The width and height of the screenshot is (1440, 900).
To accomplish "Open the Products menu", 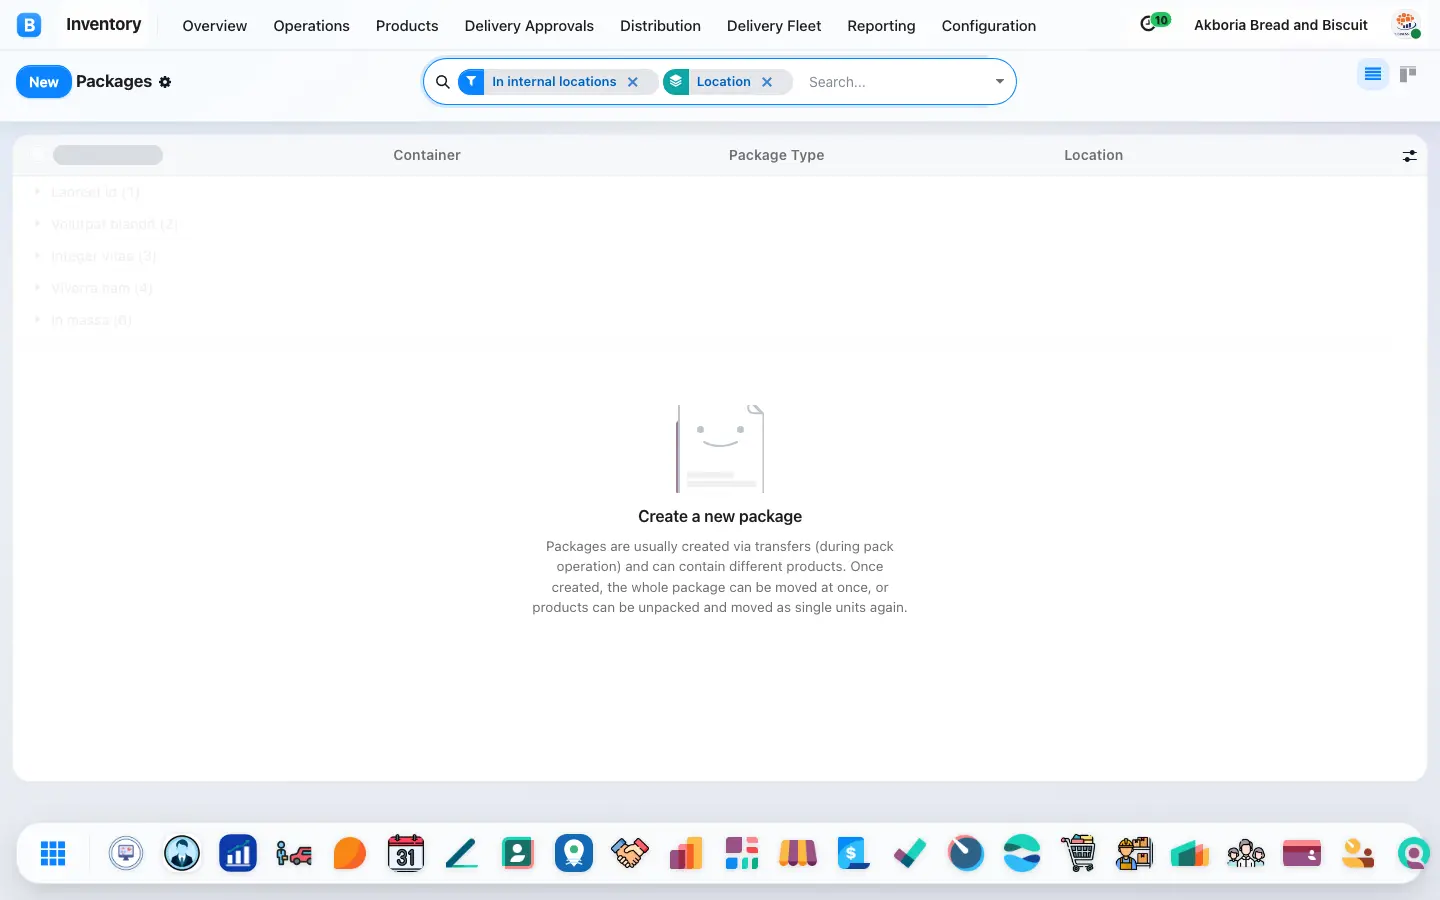I will (407, 26).
